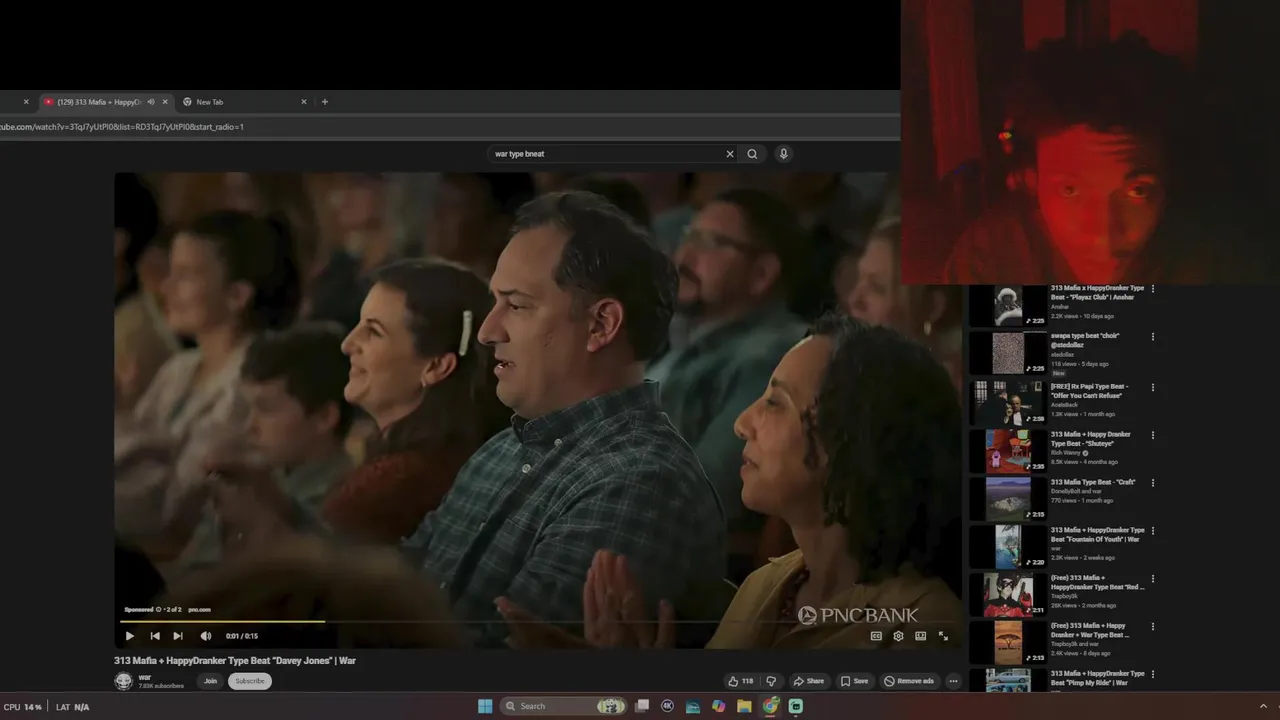Image resolution: width=1280 pixels, height=720 pixels.
Task: Open options for 'Offer You Can't Refuse'
Action: 1153,387
